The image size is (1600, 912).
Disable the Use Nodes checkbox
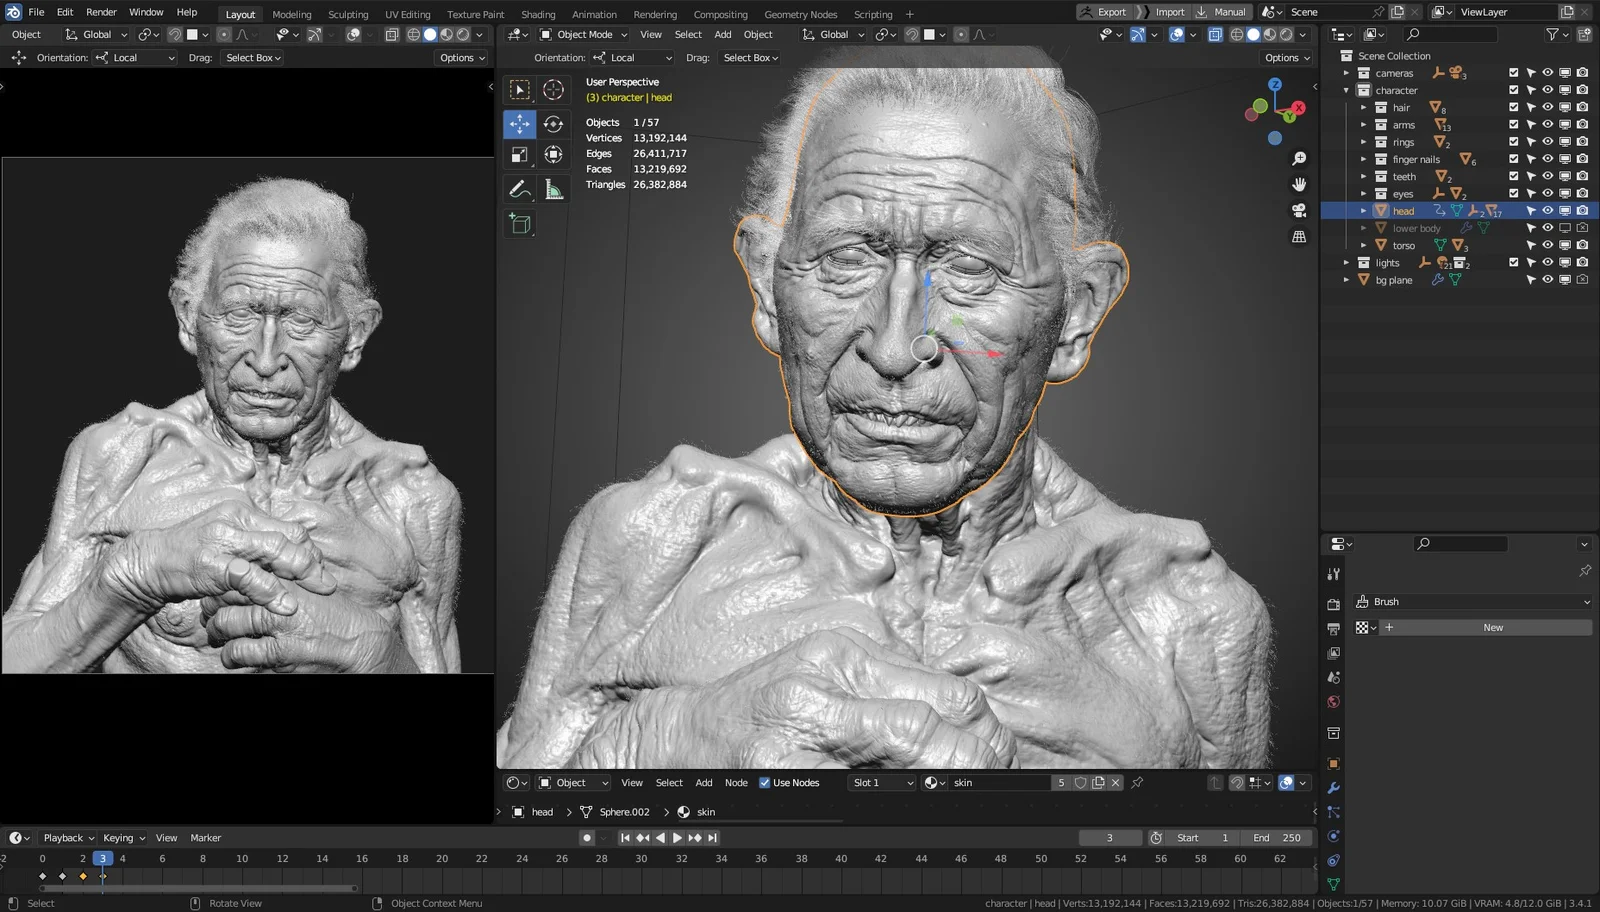[765, 783]
